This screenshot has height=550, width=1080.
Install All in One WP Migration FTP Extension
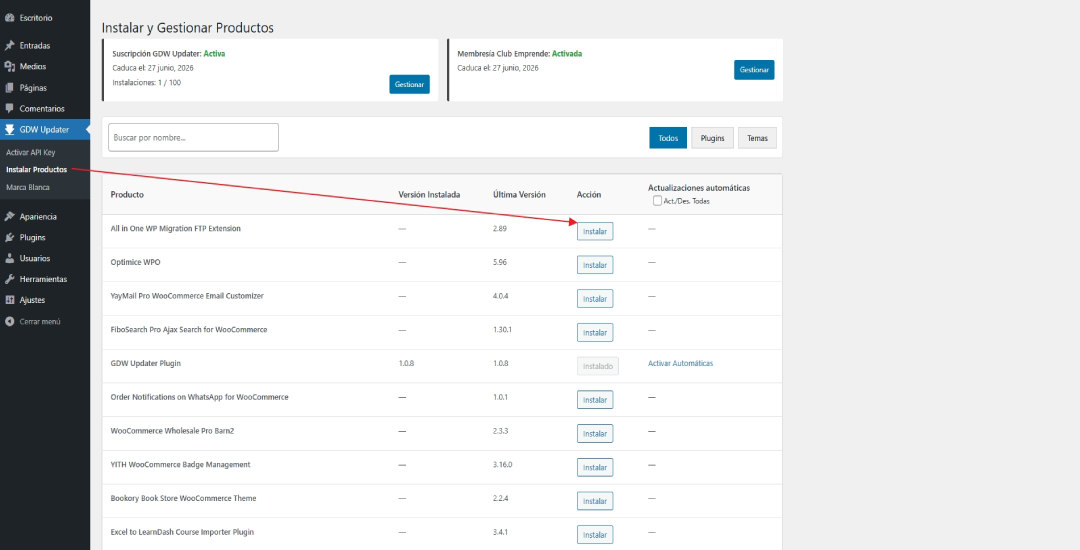pos(595,232)
